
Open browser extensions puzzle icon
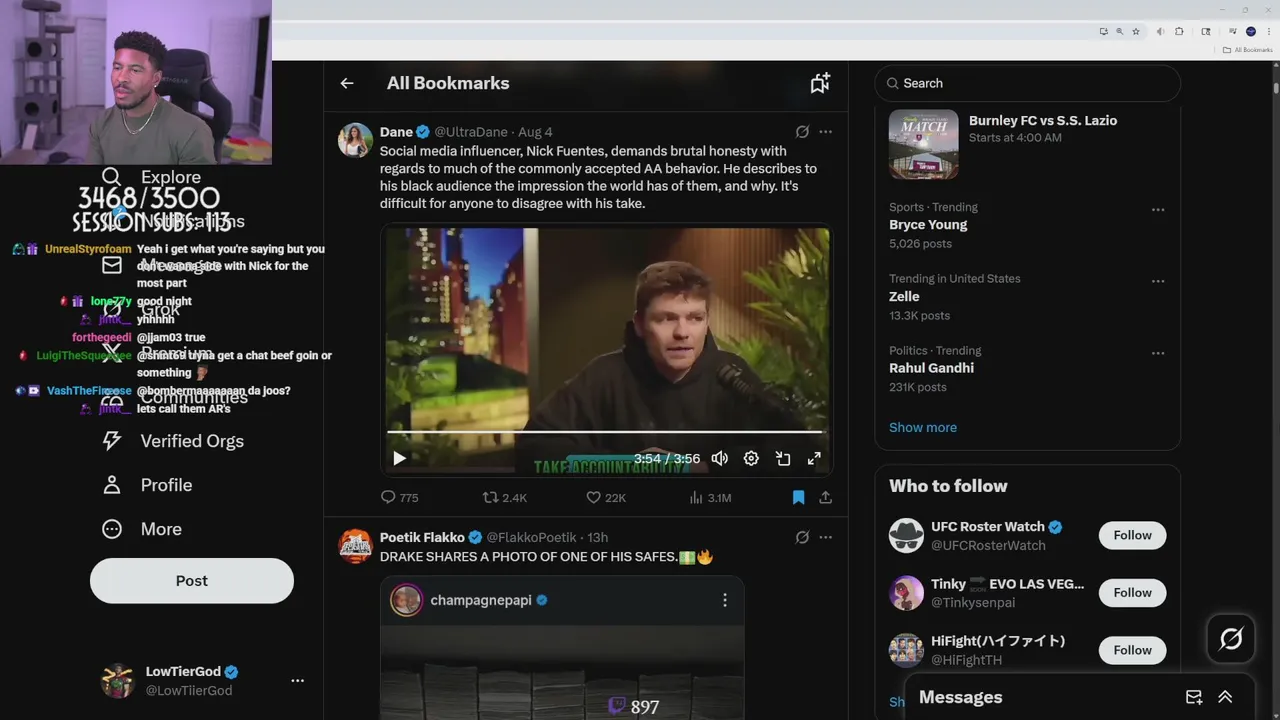(x=1179, y=31)
